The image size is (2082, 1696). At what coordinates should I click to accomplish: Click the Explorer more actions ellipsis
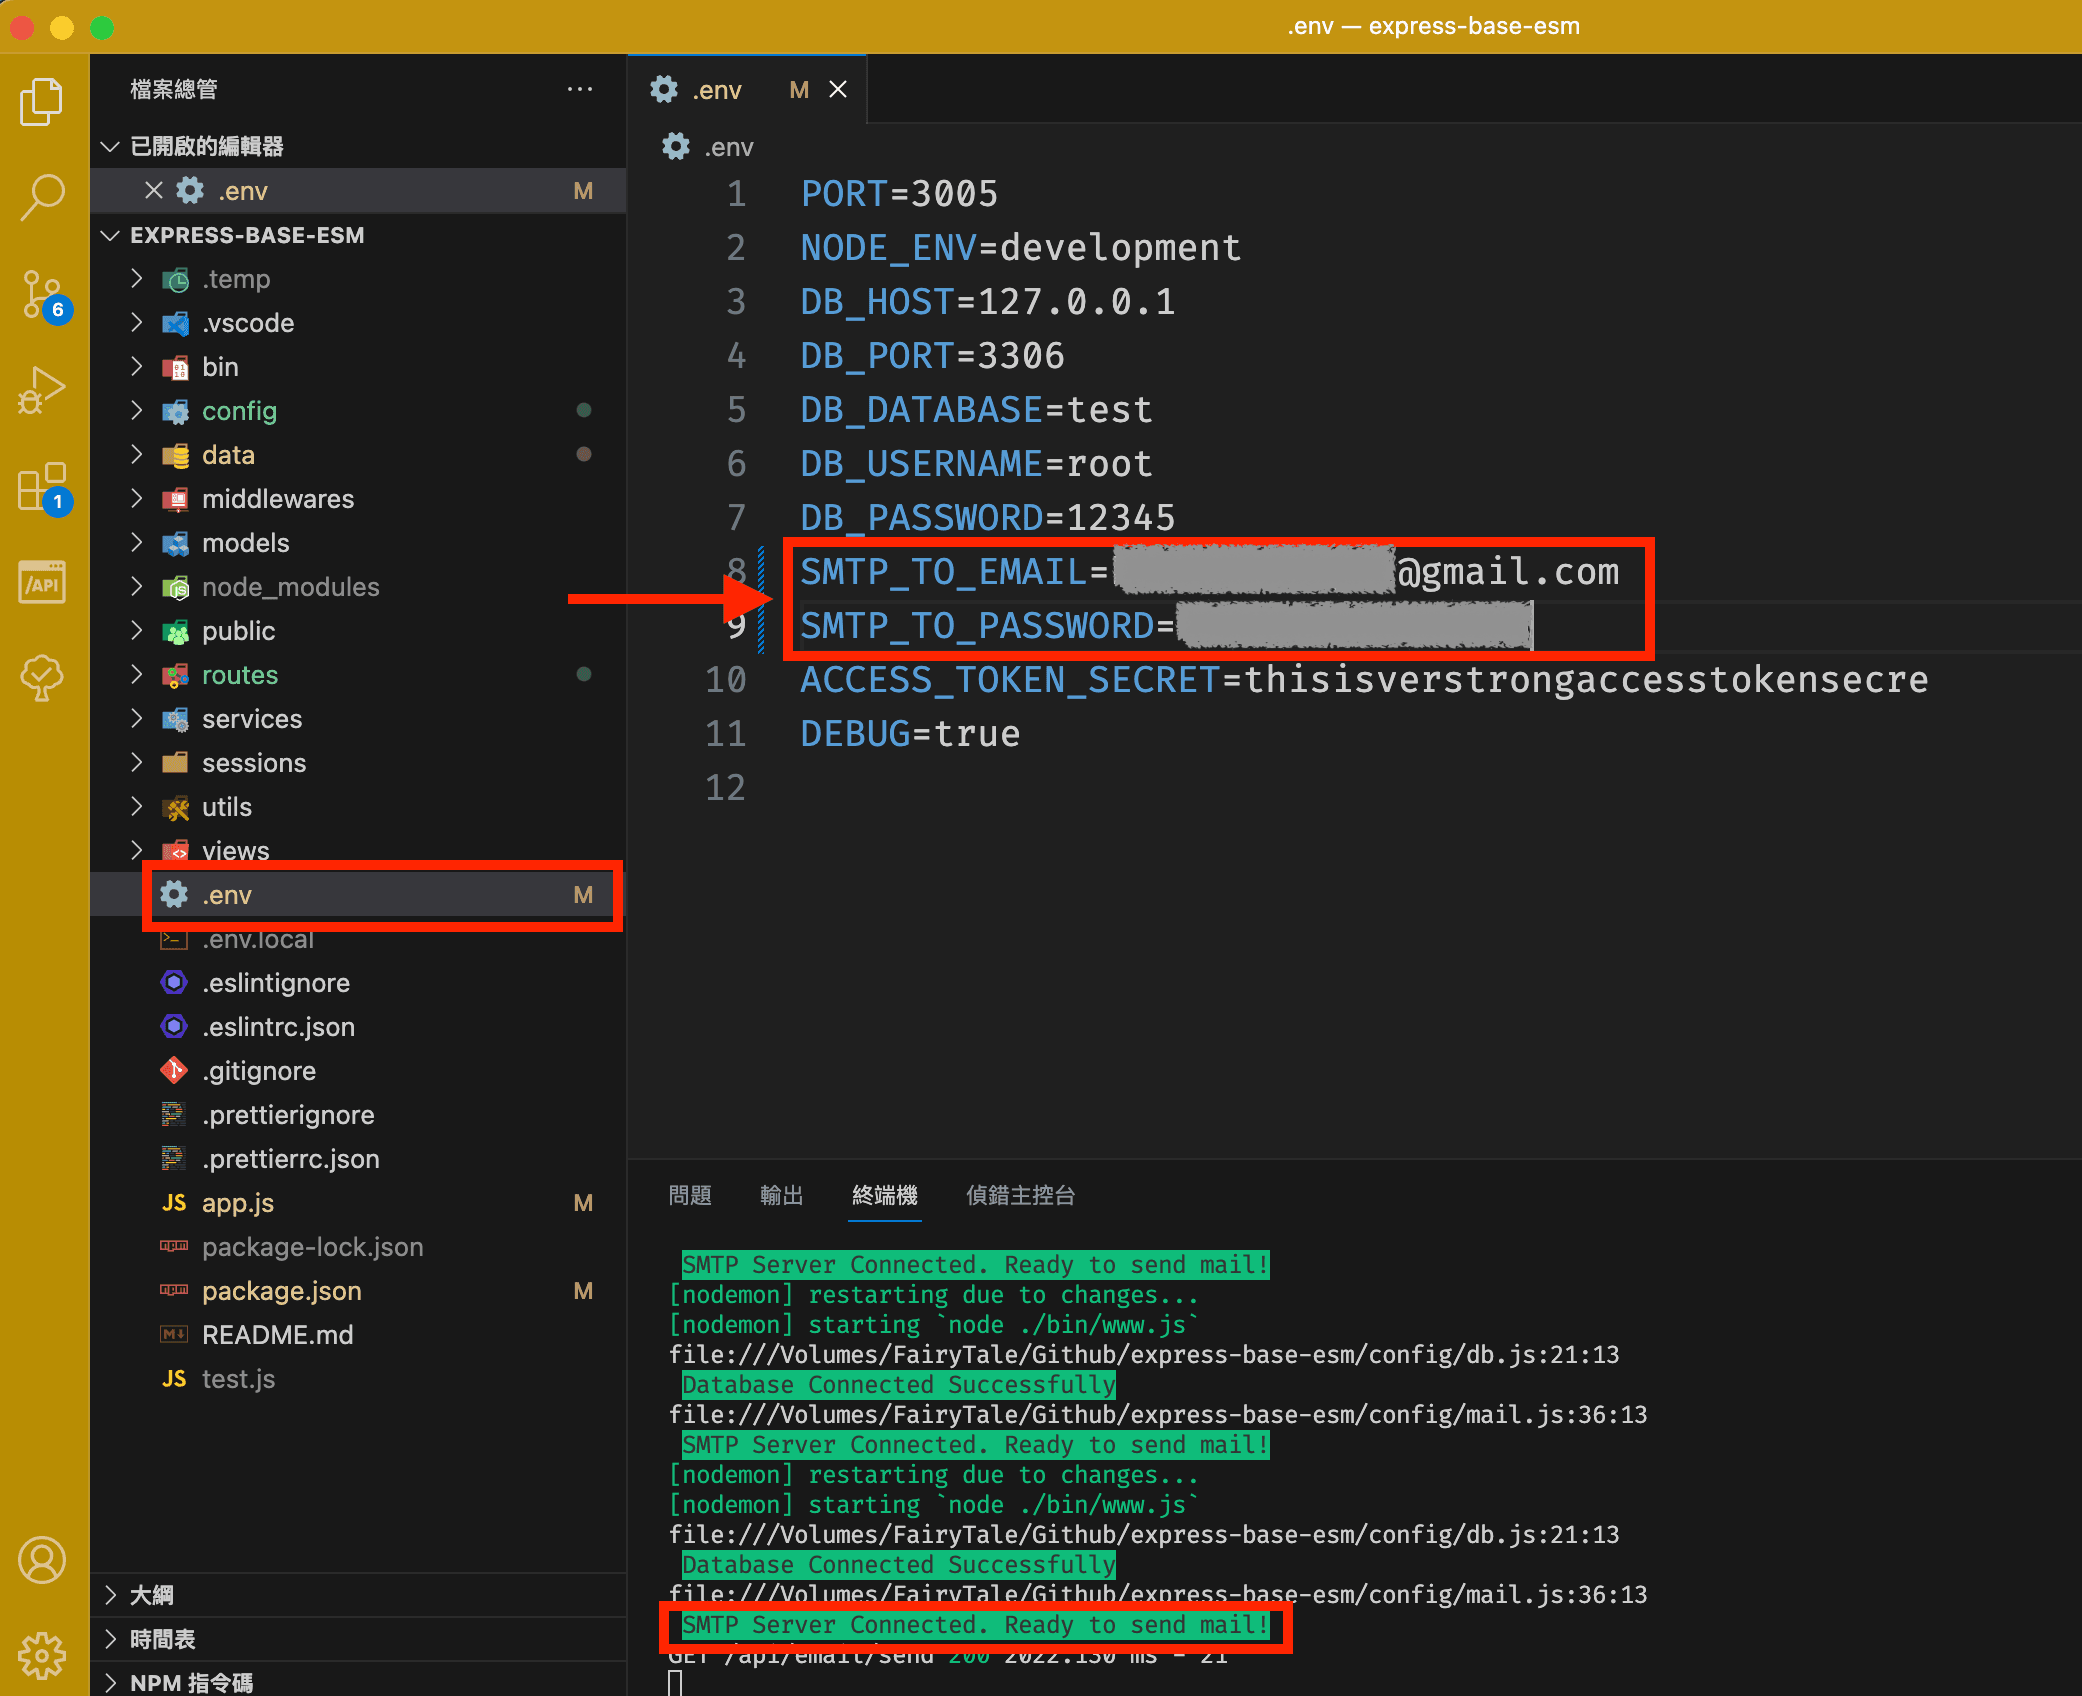click(x=580, y=89)
